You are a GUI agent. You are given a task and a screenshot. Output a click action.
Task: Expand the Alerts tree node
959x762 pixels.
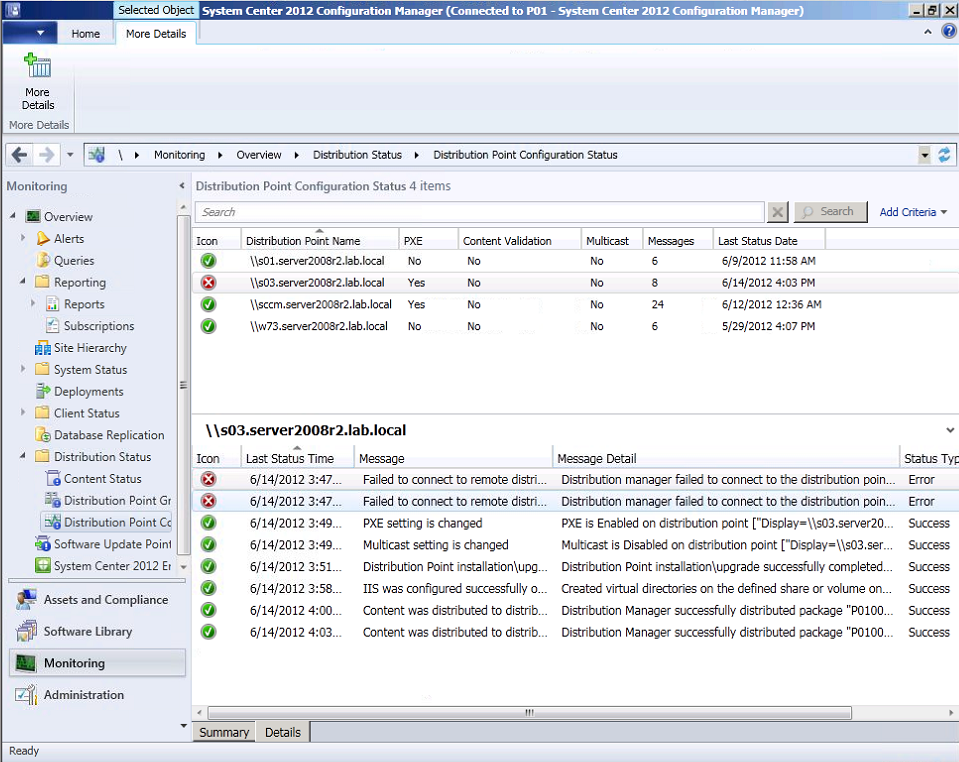click(x=23, y=238)
